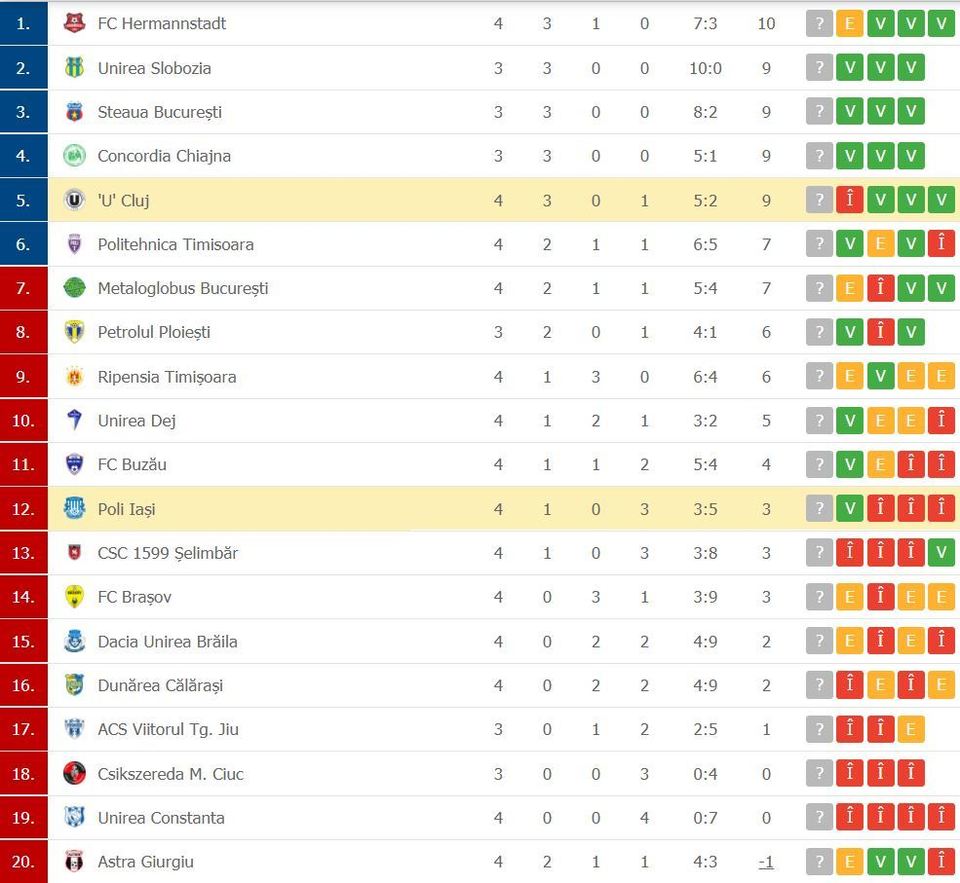
Task: Click the Steaua București crest icon
Action: pos(75,112)
